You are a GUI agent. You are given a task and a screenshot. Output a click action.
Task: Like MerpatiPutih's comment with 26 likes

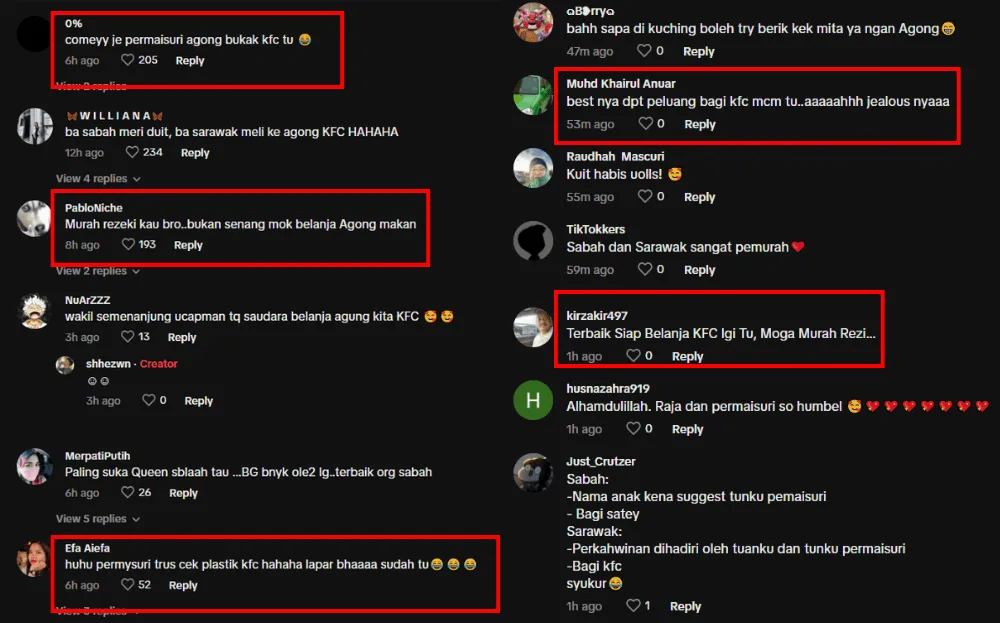click(x=128, y=492)
